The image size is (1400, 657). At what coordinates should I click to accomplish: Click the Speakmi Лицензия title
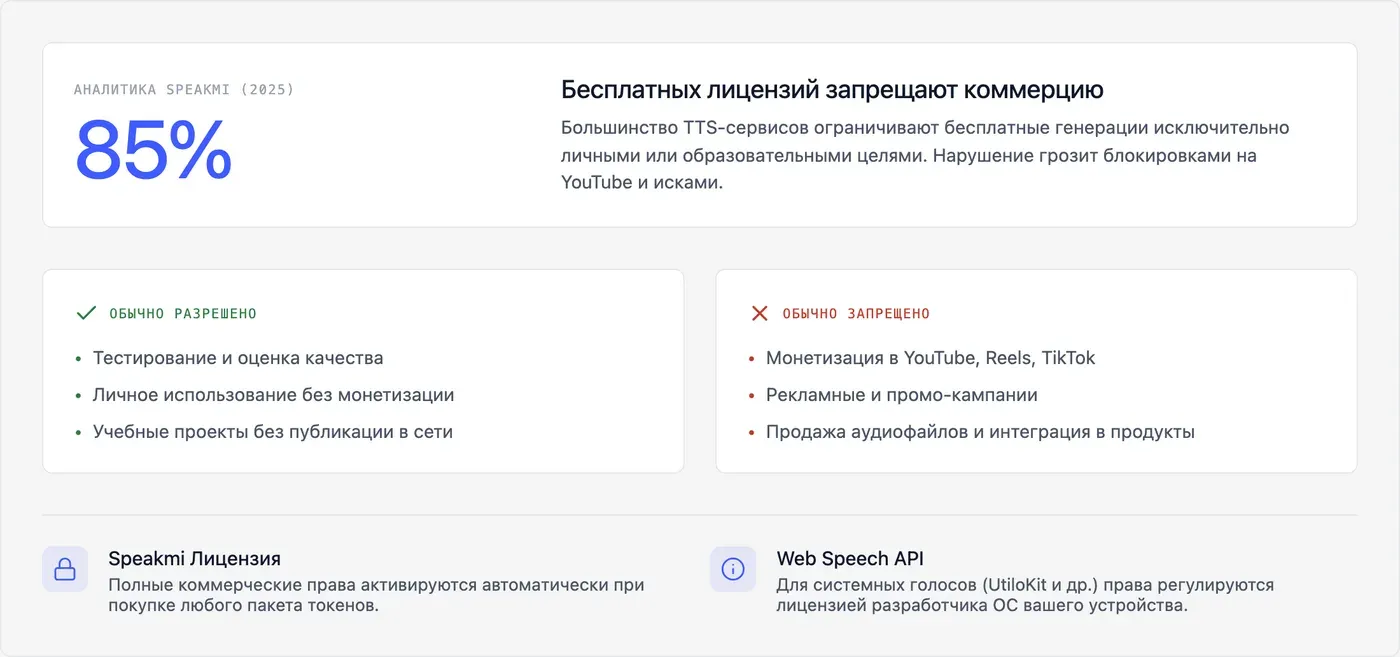click(x=194, y=559)
